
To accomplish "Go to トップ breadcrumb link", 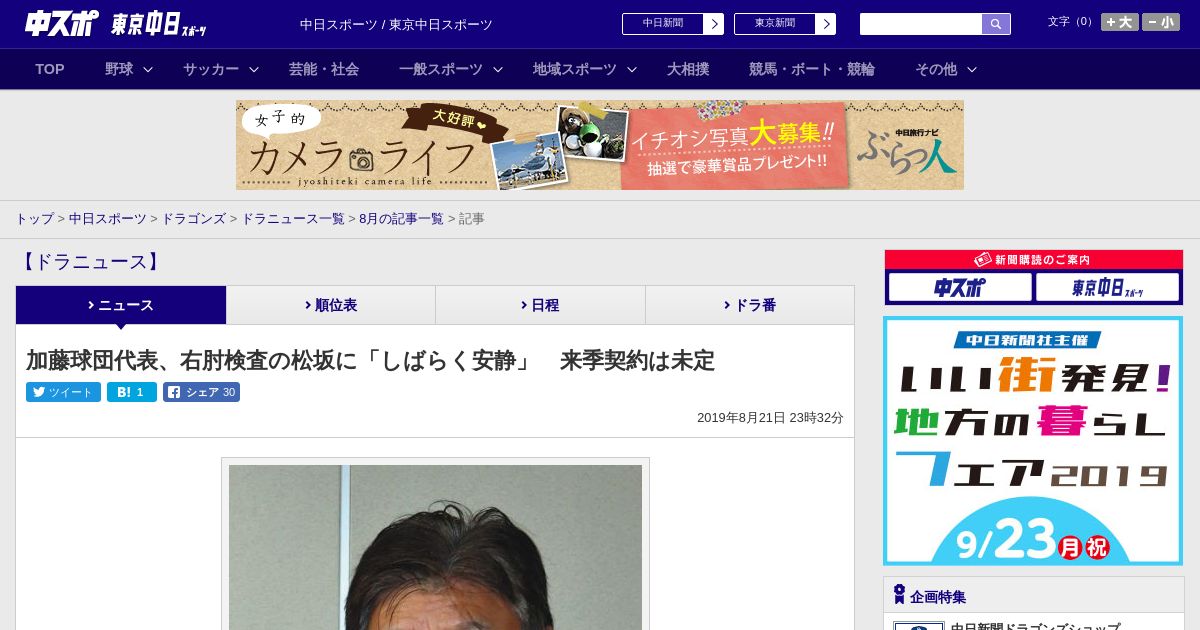I will click(x=35, y=219).
